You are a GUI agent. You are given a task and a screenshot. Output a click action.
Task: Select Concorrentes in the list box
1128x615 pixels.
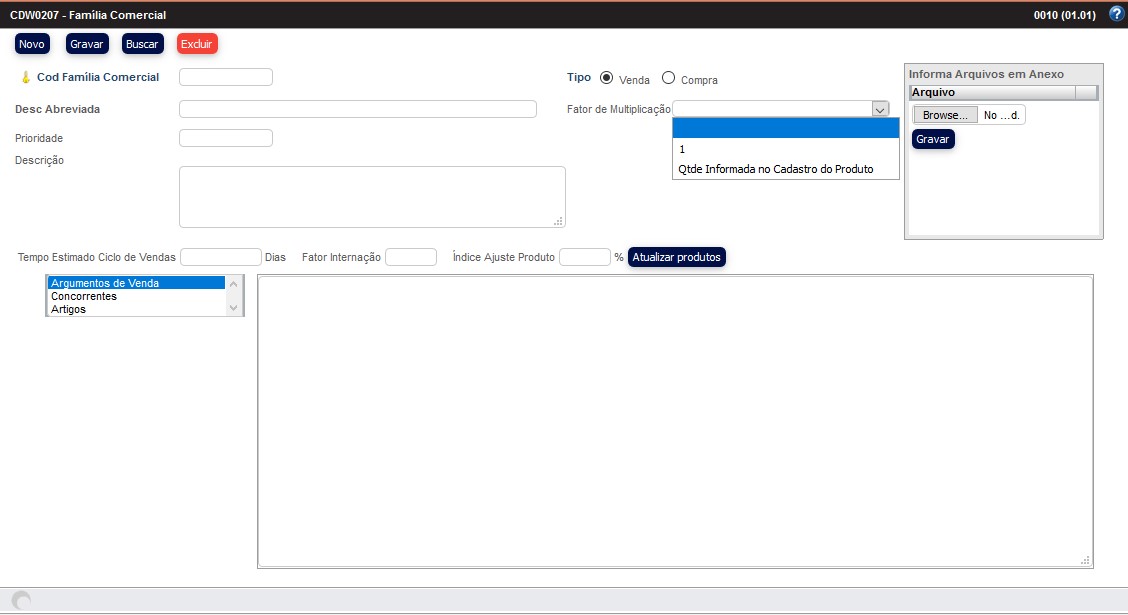click(135, 296)
